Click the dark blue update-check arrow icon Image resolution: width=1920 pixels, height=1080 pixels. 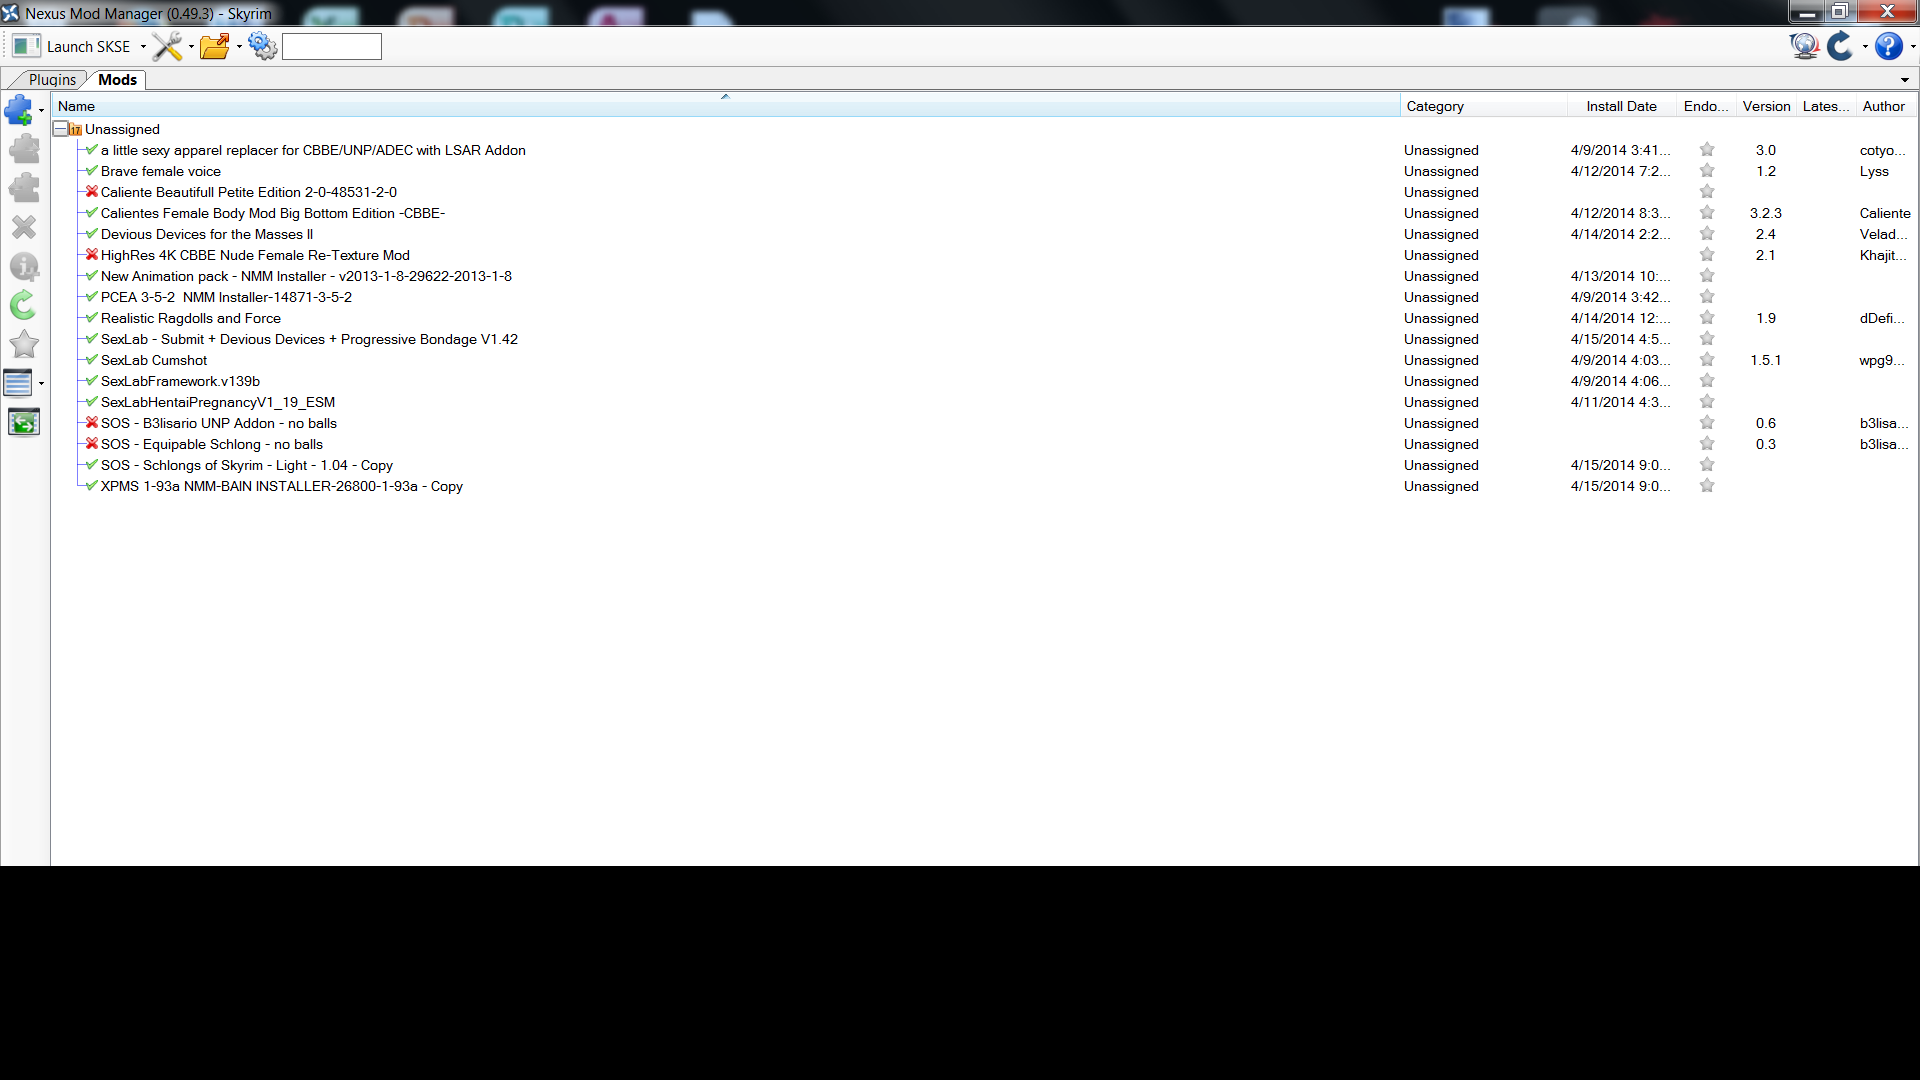tap(1840, 46)
